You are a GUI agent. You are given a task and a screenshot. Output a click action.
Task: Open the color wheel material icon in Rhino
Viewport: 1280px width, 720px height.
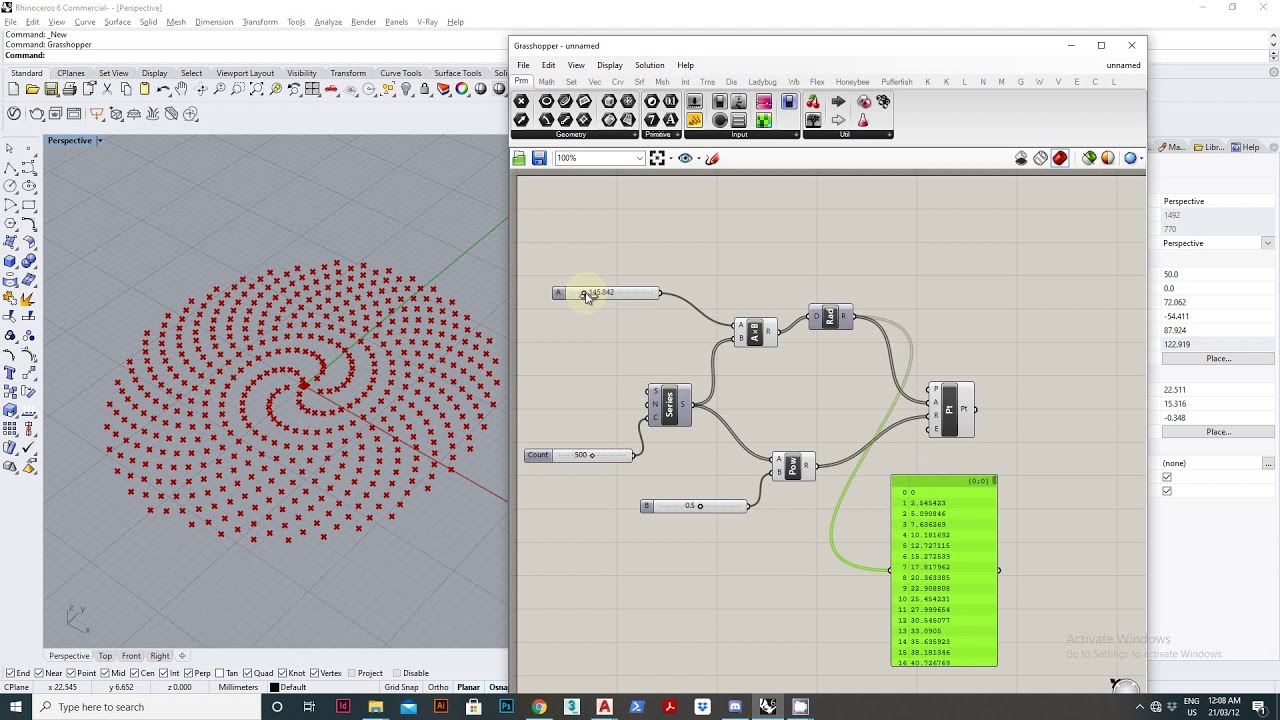click(462, 89)
